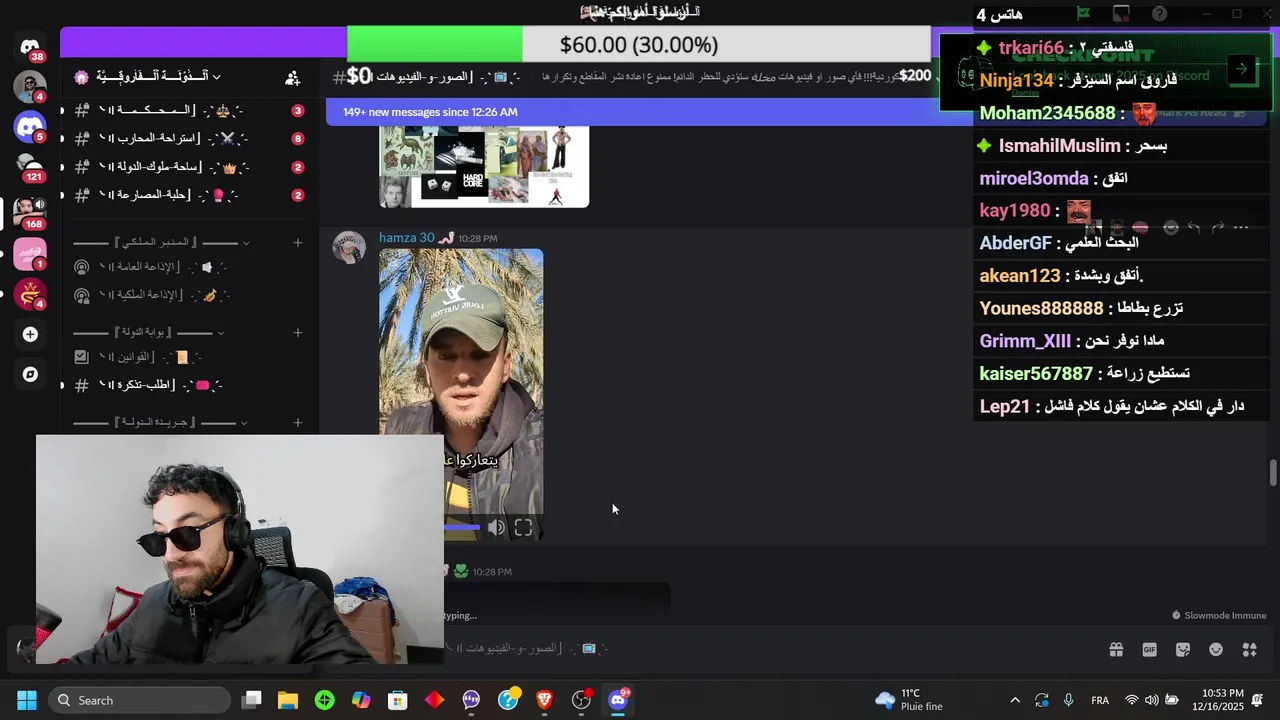Open Brave browser from the taskbar
The height and width of the screenshot is (720, 1280).
[x=545, y=700]
